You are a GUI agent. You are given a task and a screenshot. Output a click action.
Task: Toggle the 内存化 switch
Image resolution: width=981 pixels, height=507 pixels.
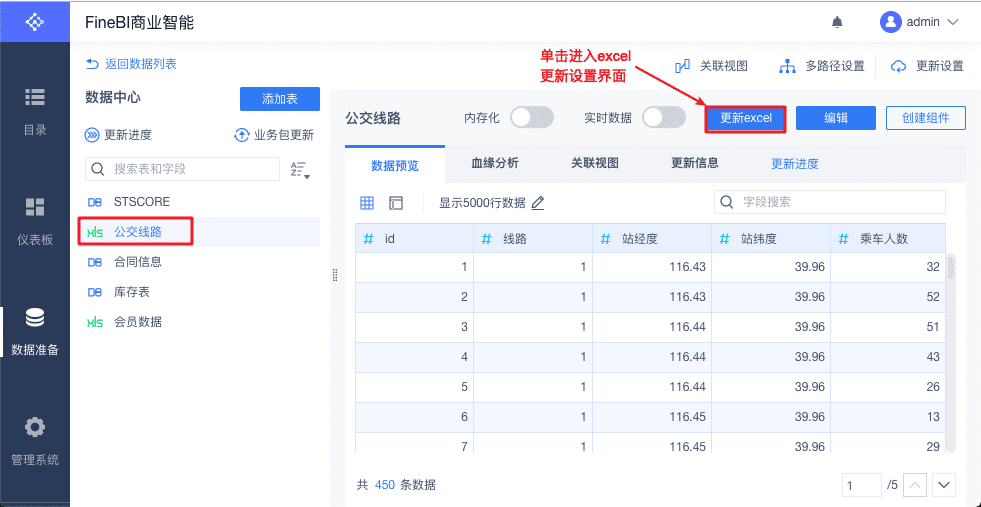(x=532, y=117)
